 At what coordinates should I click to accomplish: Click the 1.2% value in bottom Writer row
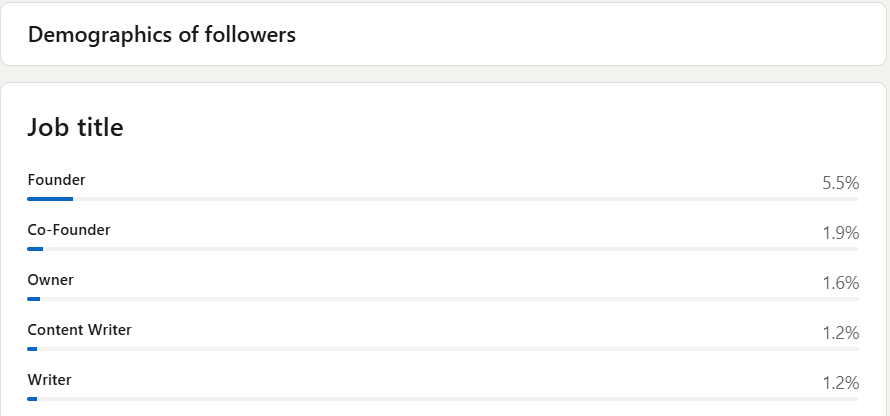[x=840, y=383]
